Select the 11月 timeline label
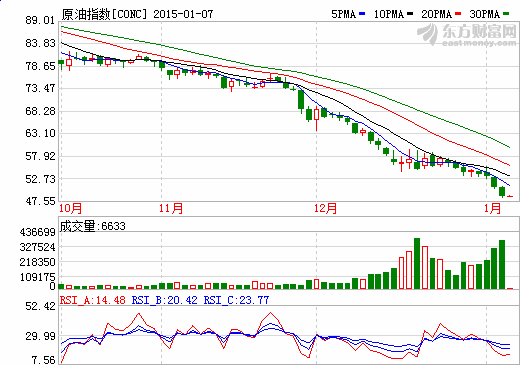This screenshot has height=365, width=520. click(x=171, y=208)
